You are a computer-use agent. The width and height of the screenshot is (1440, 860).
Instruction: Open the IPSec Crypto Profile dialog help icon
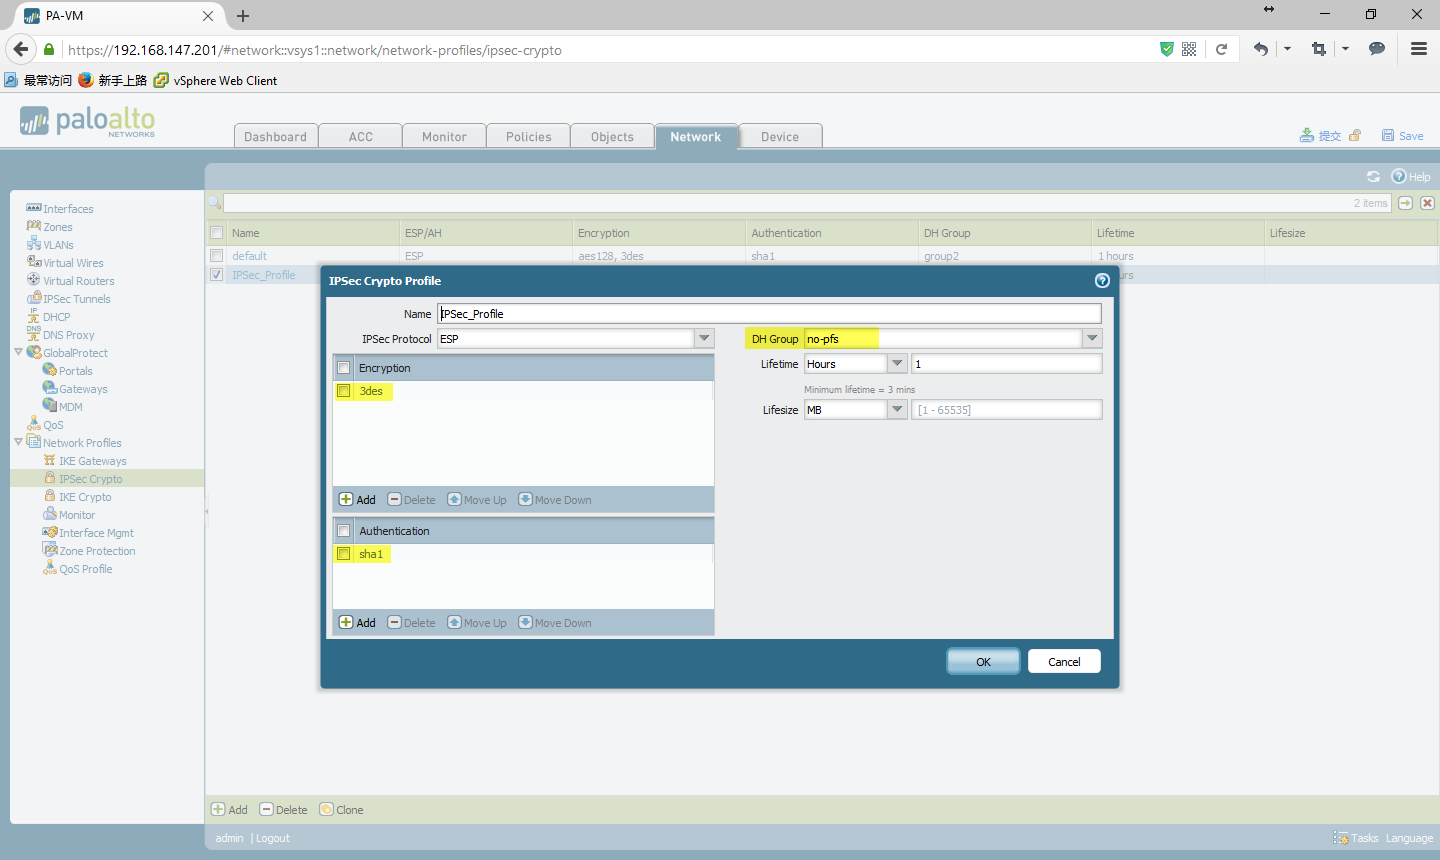pyautogui.click(x=1102, y=281)
